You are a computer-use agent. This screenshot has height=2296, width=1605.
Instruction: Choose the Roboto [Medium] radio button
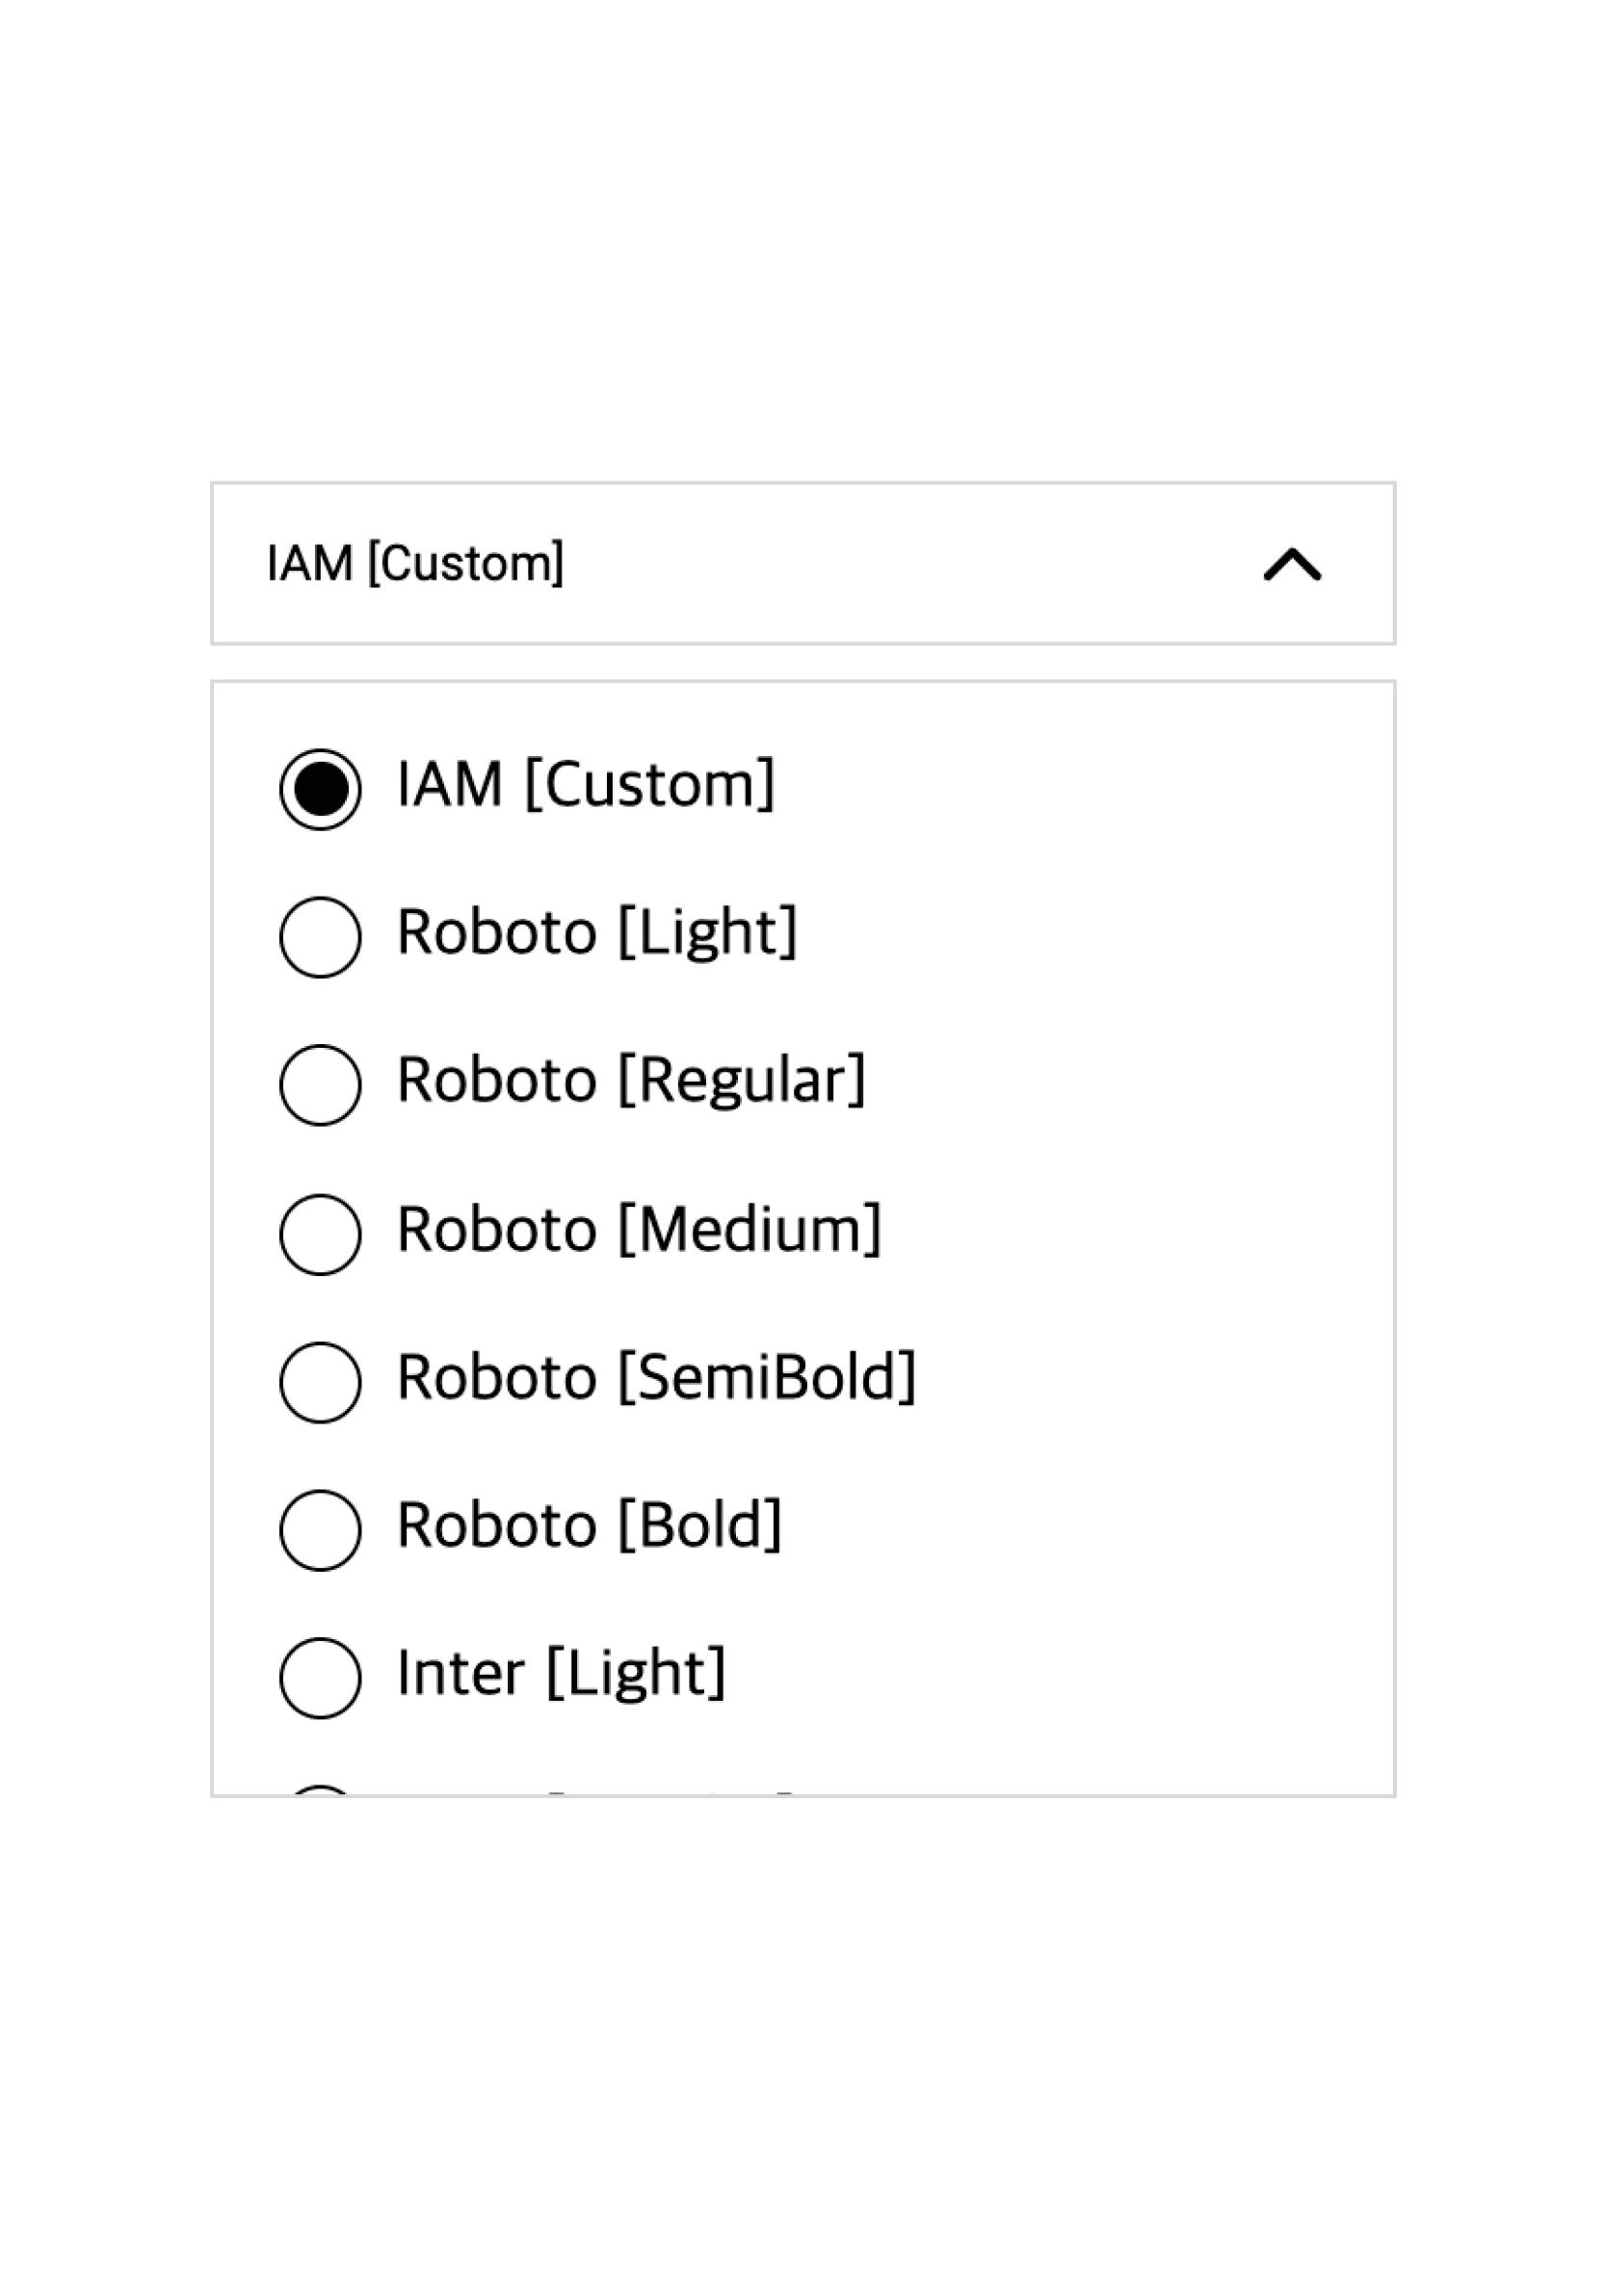[320, 1234]
